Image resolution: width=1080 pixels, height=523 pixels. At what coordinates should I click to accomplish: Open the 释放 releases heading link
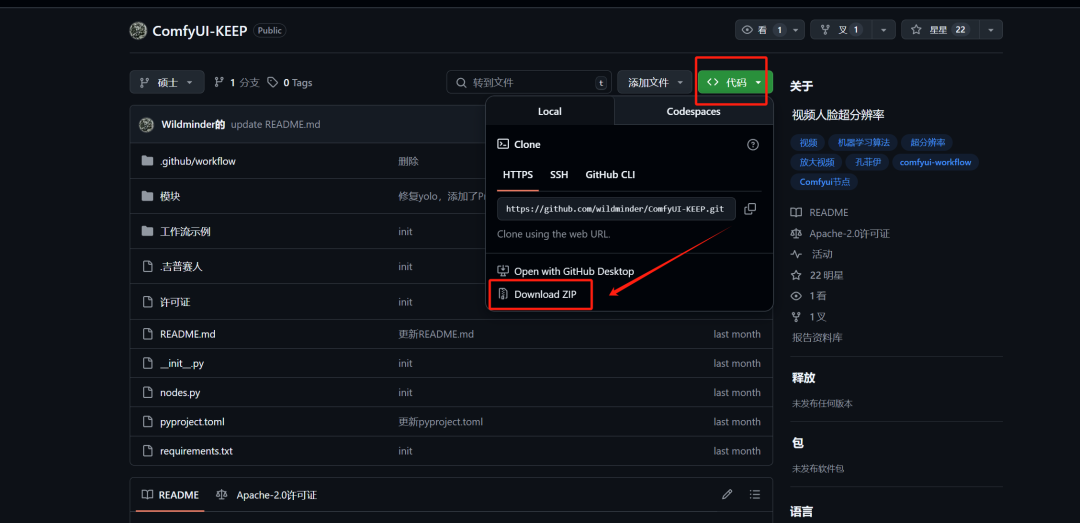[802, 378]
